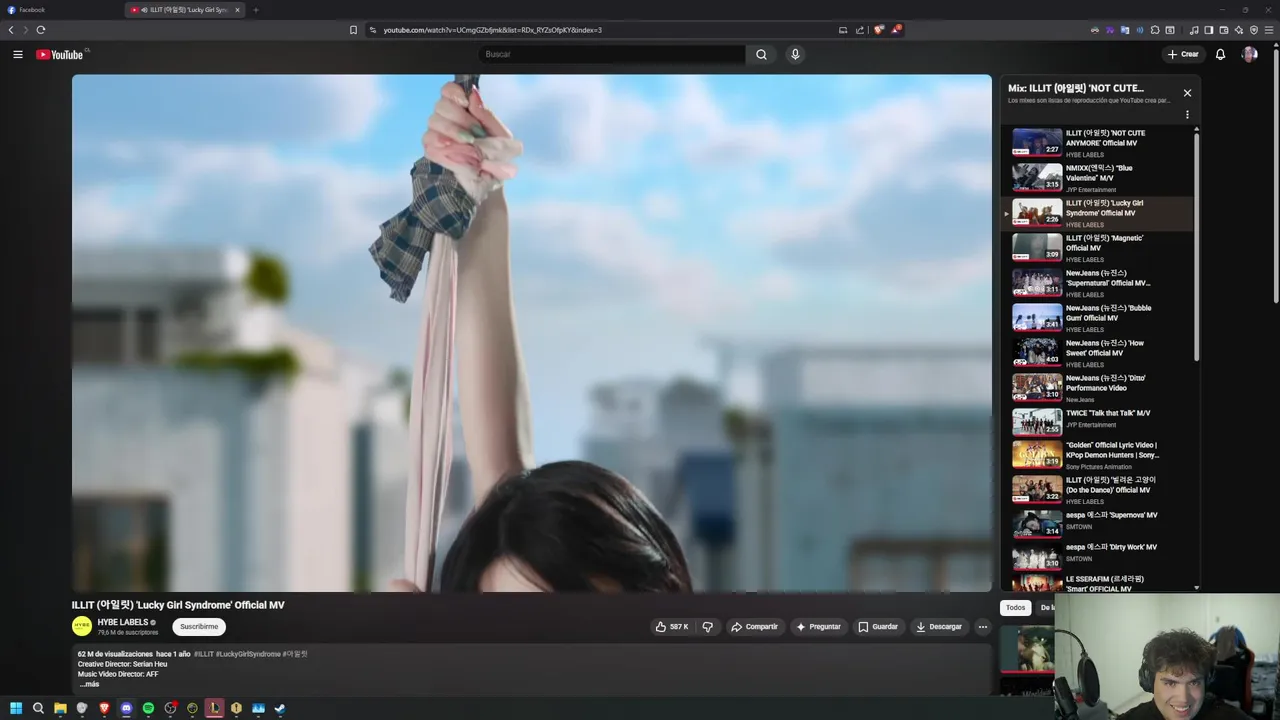The height and width of the screenshot is (720, 1280).
Task: Open the YouTube hamburger guide menu
Action: tap(17, 54)
